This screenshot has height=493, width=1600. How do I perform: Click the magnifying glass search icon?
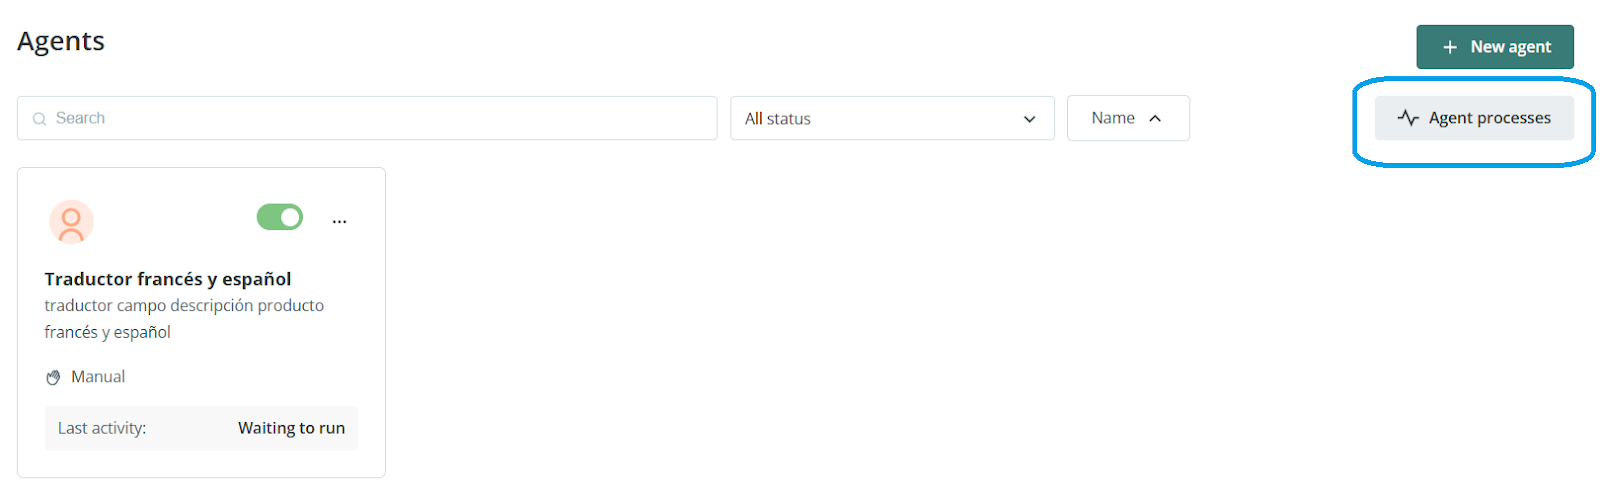click(40, 119)
